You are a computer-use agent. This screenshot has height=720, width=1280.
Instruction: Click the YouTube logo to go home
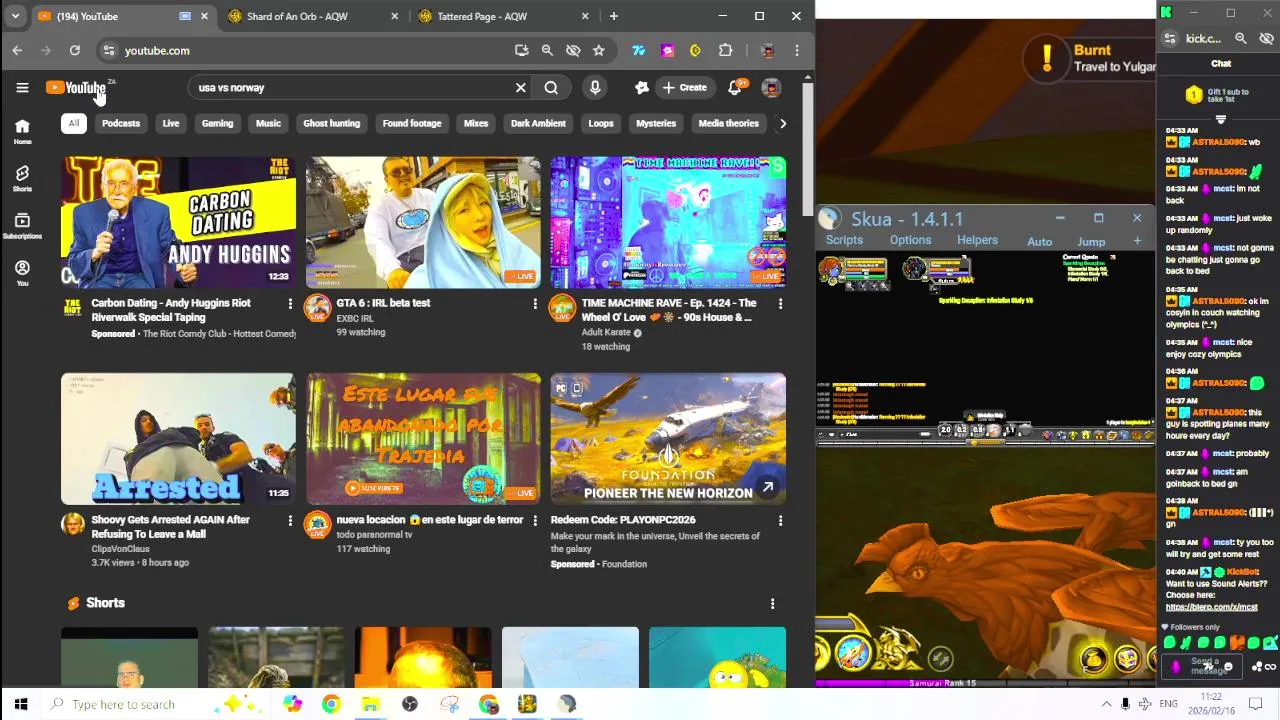tap(75, 88)
